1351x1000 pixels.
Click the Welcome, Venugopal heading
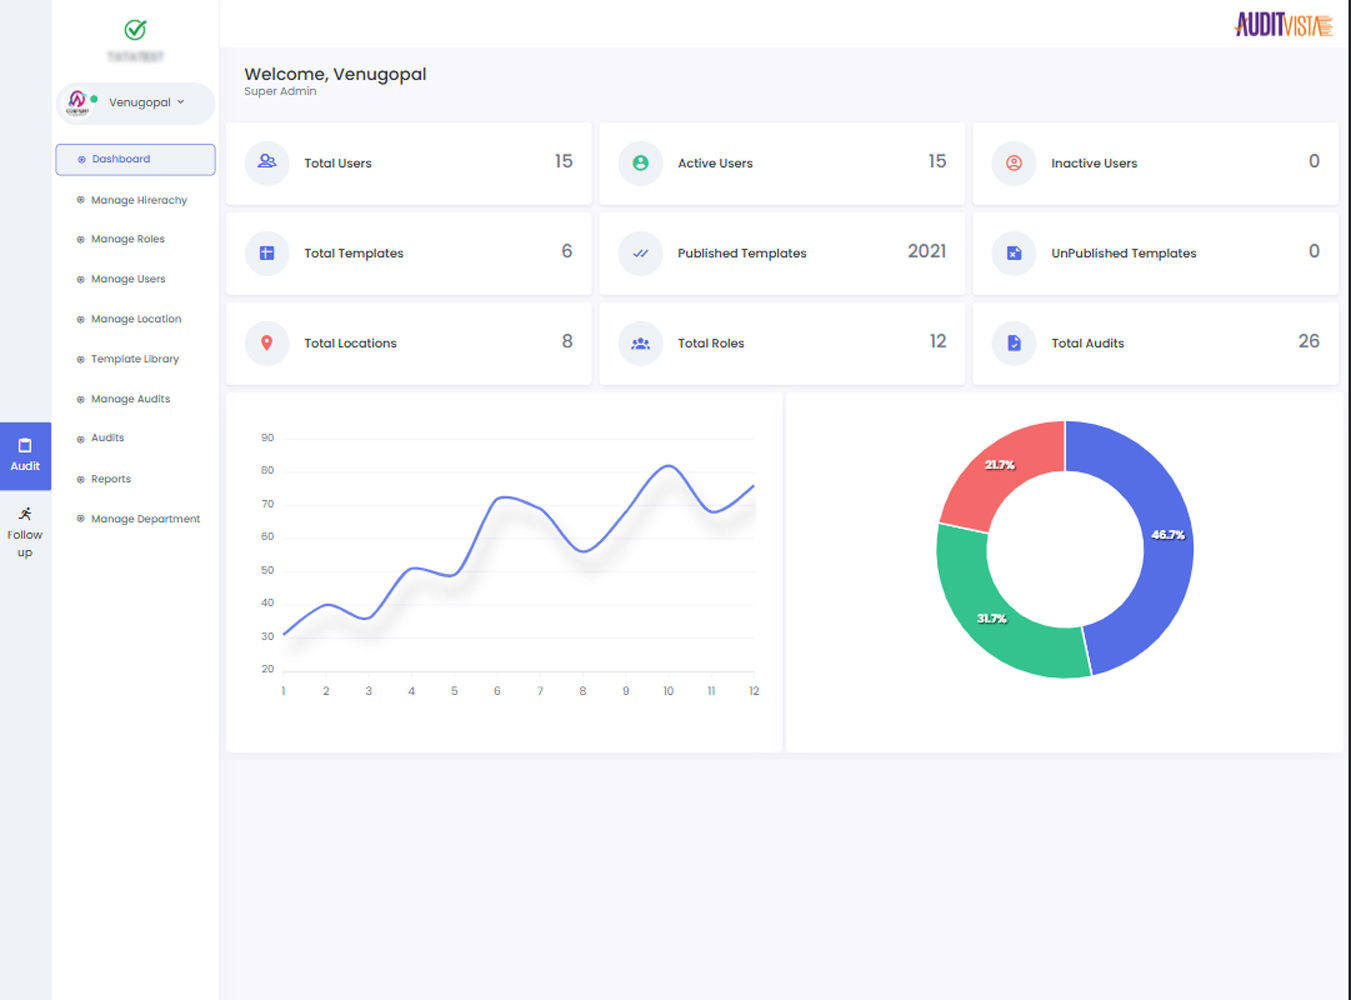point(335,74)
